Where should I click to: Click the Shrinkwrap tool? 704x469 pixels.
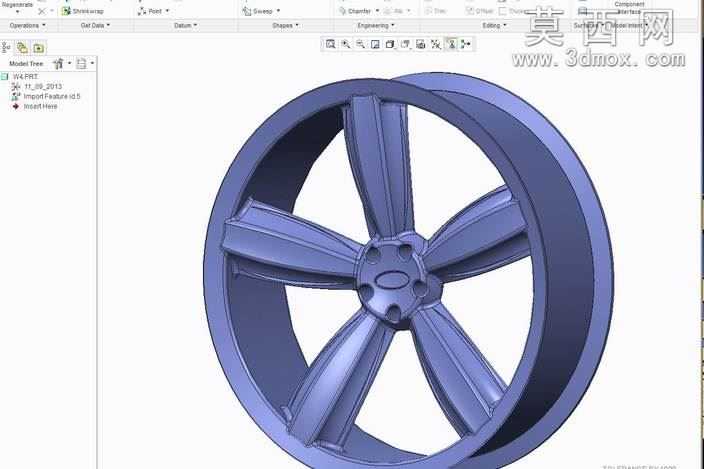pyautogui.click(x=83, y=11)
